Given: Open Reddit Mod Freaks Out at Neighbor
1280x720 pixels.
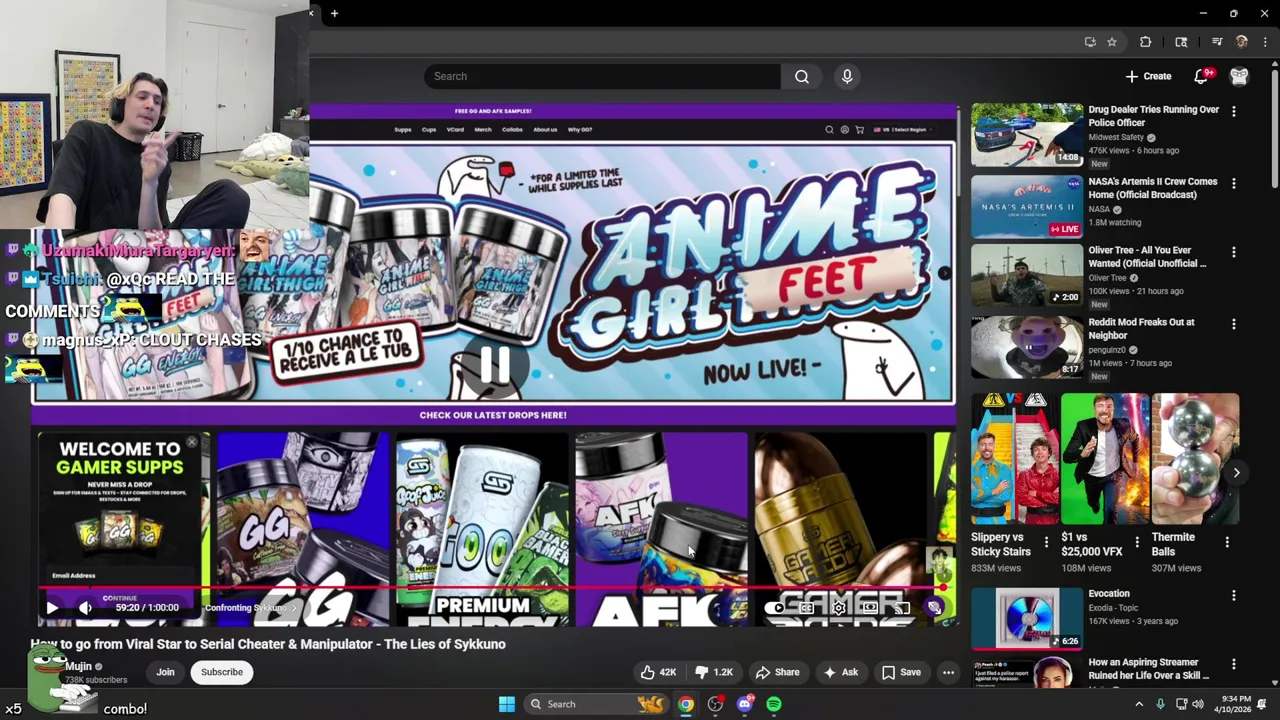Looking at the screenshot, I should tap(1026, 347).
